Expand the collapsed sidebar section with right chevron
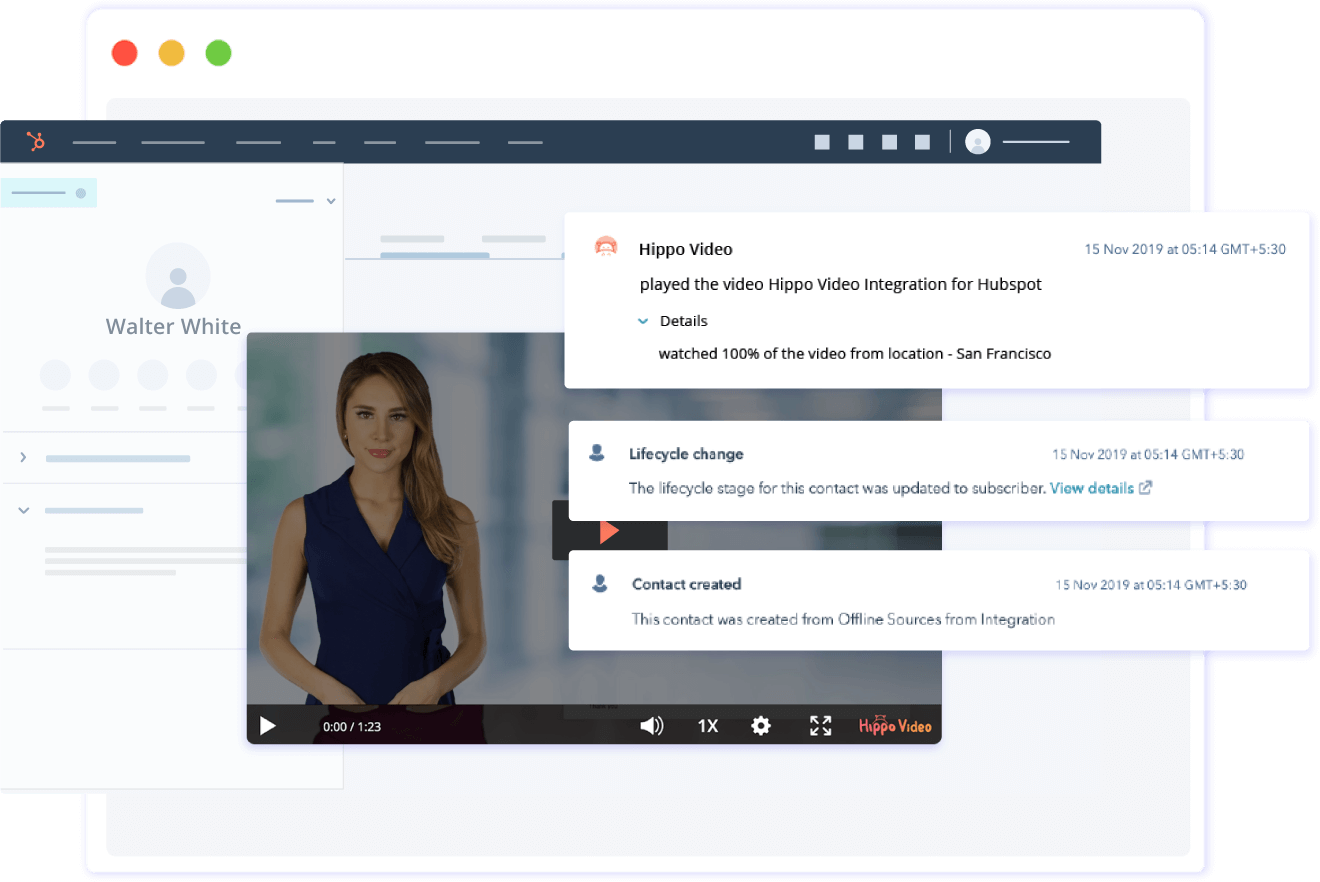This screenshot has width=1320, height=882. [x=22, y=457]
